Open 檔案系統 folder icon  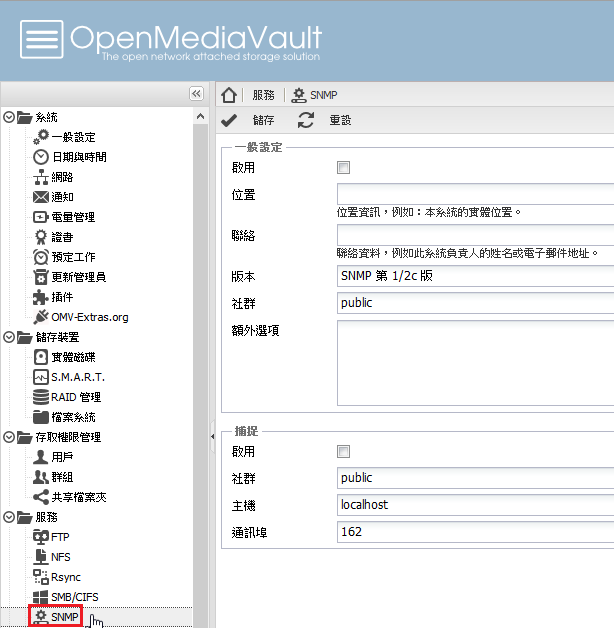(x=41, y=417)
